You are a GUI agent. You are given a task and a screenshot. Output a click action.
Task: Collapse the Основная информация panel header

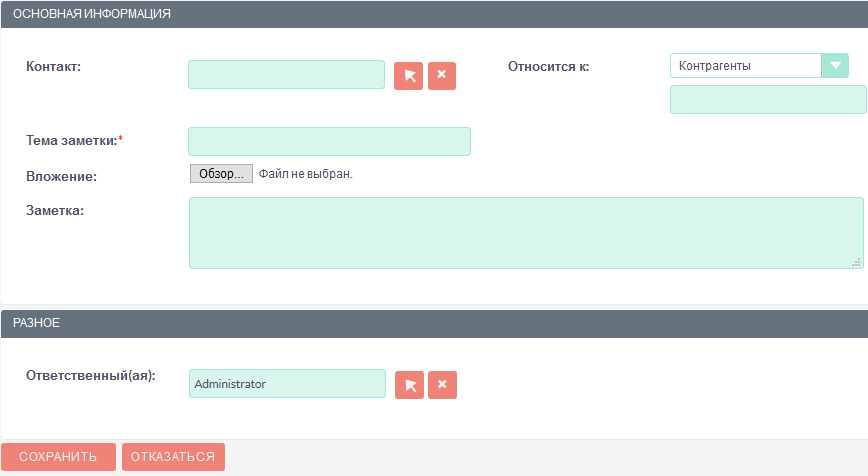pyautogui.click(x=434, y=14)
